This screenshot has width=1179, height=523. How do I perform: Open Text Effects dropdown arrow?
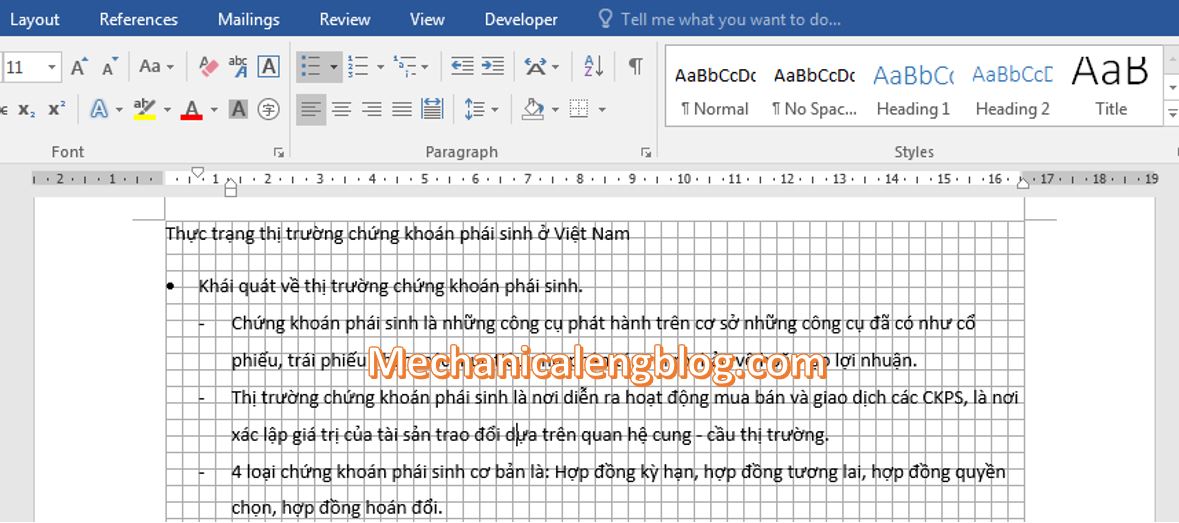click(119, 110)
